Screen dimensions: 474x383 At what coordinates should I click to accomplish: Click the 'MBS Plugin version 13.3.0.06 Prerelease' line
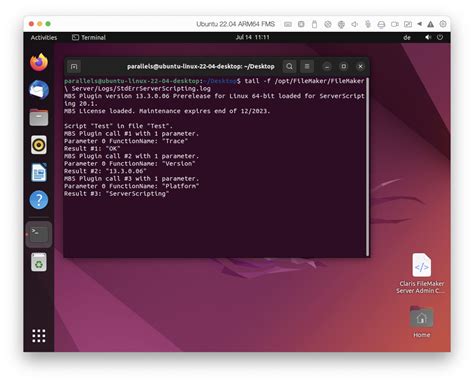pos(214,100)
